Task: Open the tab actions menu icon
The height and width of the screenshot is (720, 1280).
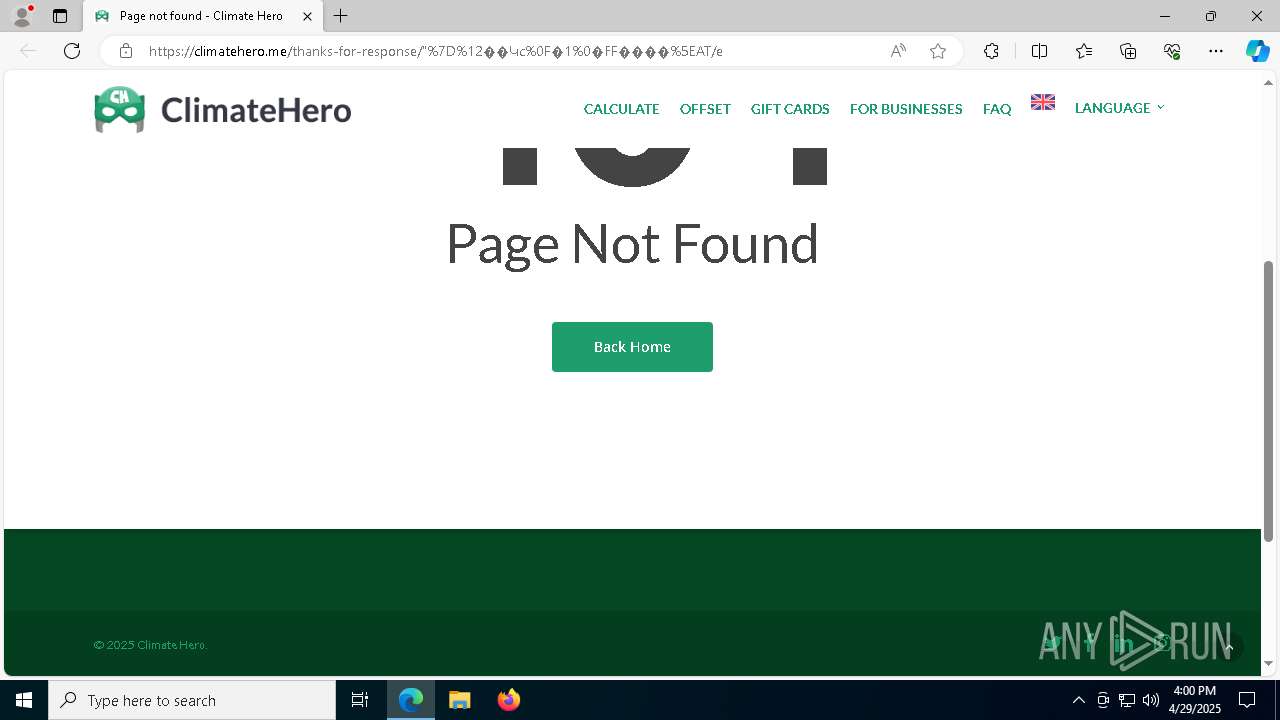Action: click(60, 16)
